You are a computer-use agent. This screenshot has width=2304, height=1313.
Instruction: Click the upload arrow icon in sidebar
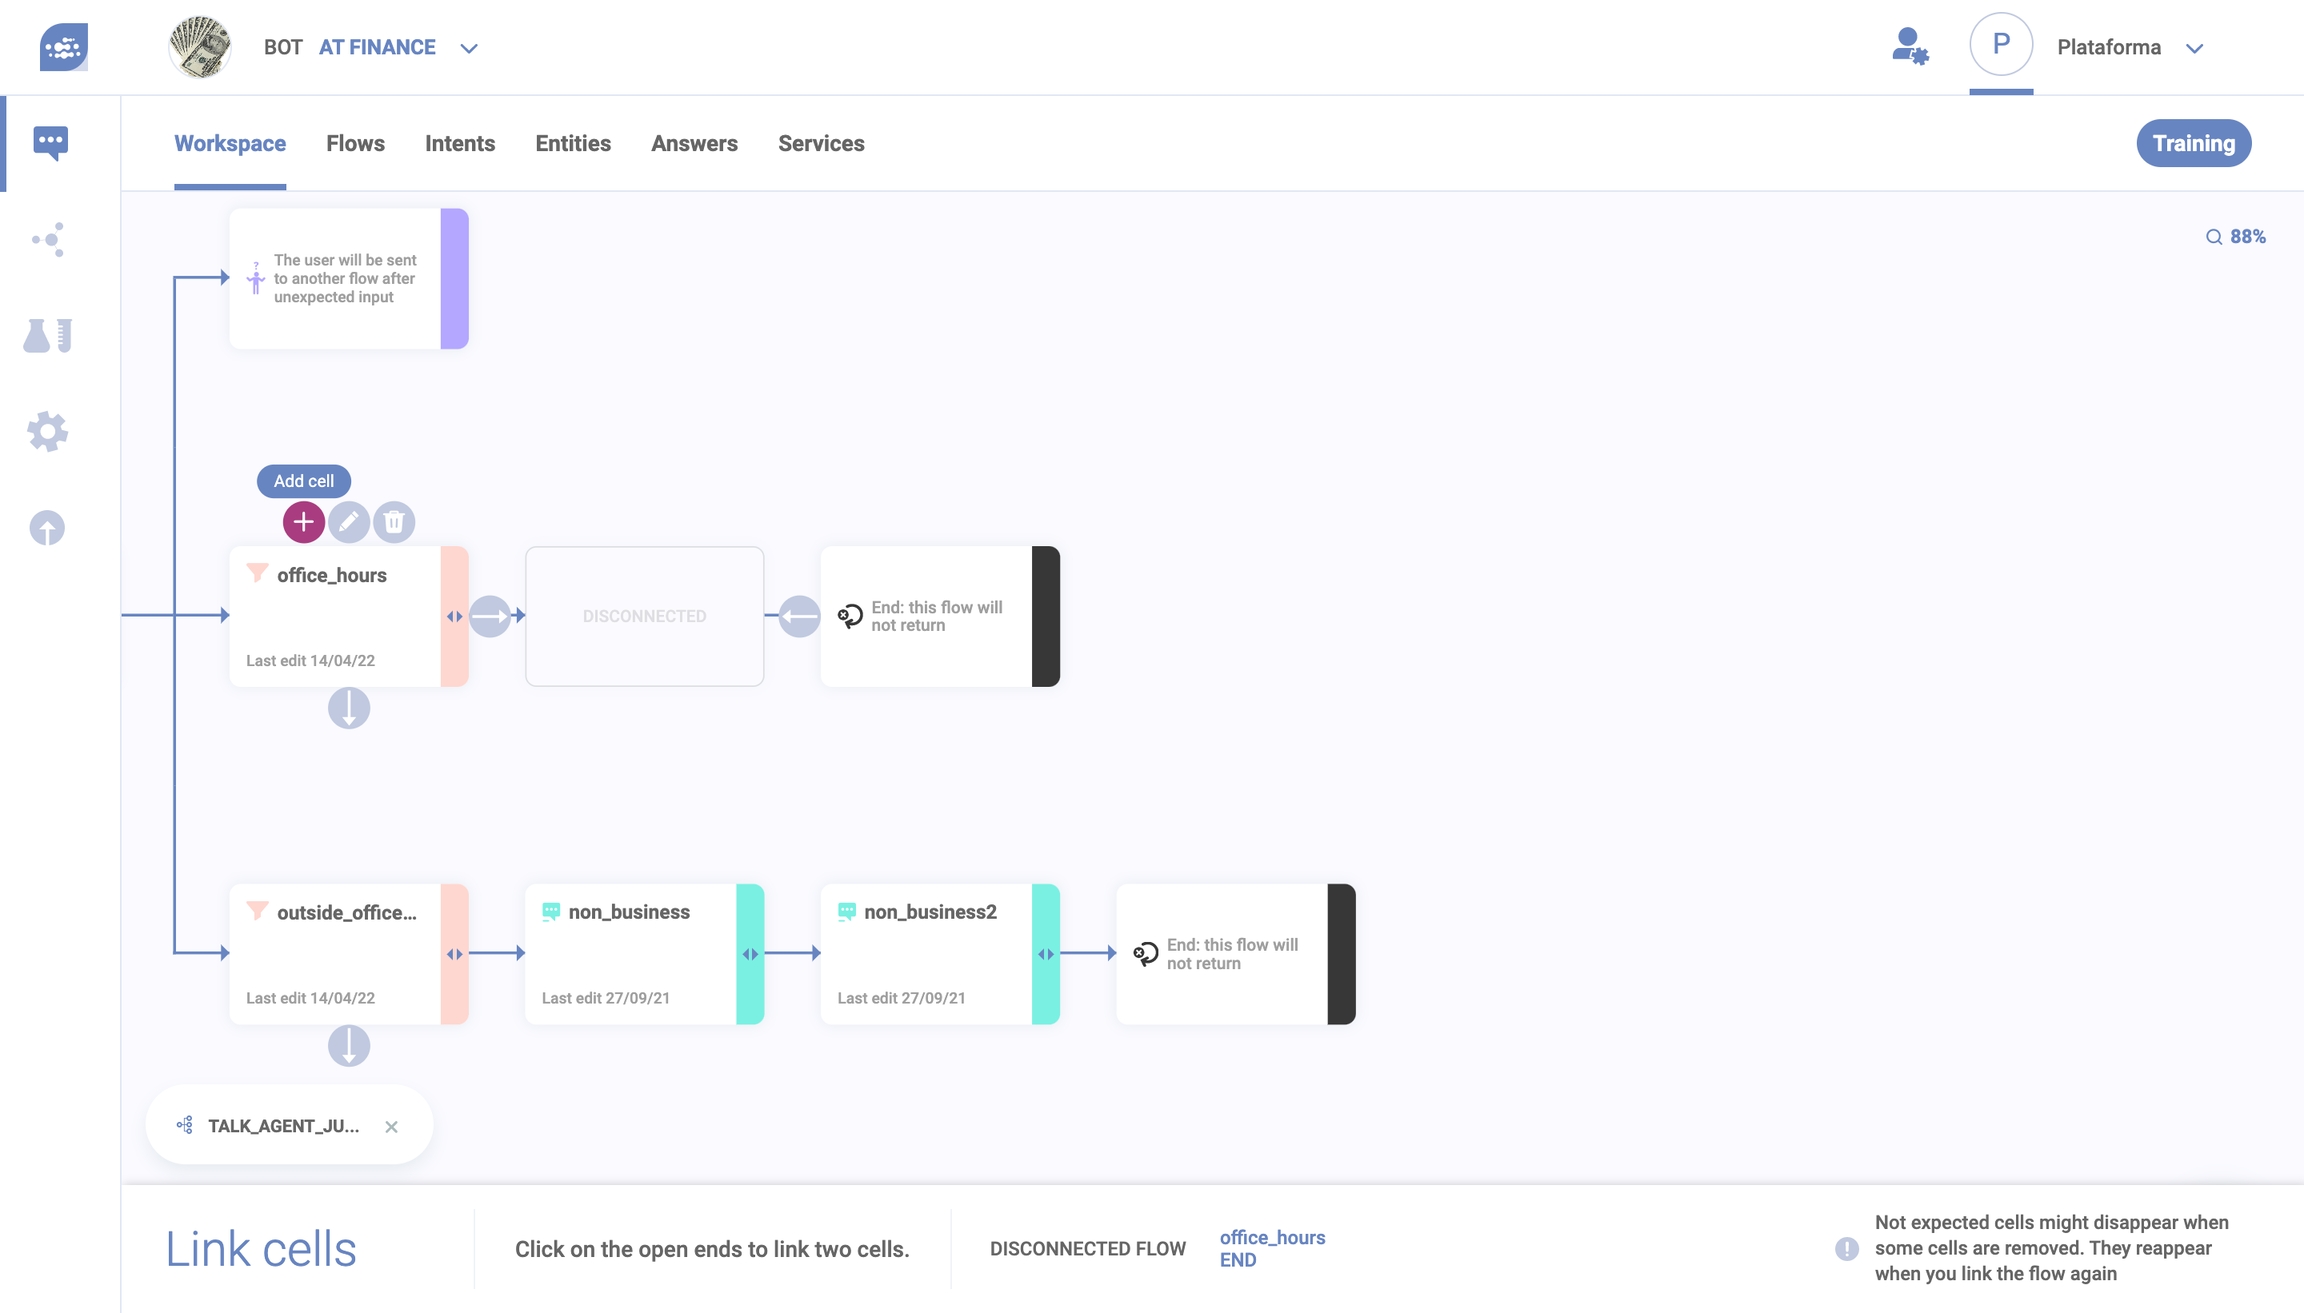tap(47, 528)
